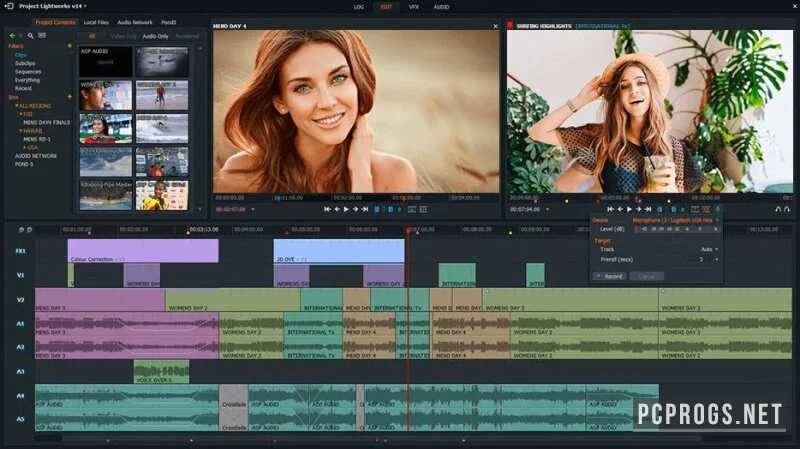The width and height of the screenshot is (800, 449).
Task: Click the remove edit icon in sequence viewer
Action: point(695,209)
